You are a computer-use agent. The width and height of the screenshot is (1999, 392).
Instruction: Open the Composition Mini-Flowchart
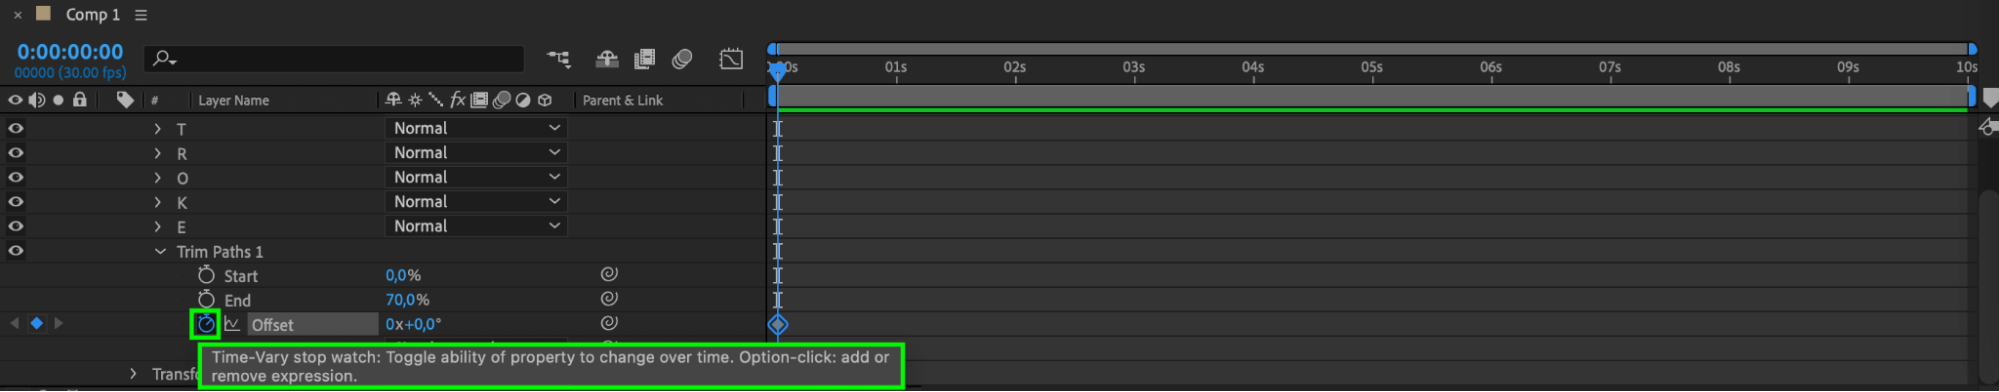click(559, 59)
